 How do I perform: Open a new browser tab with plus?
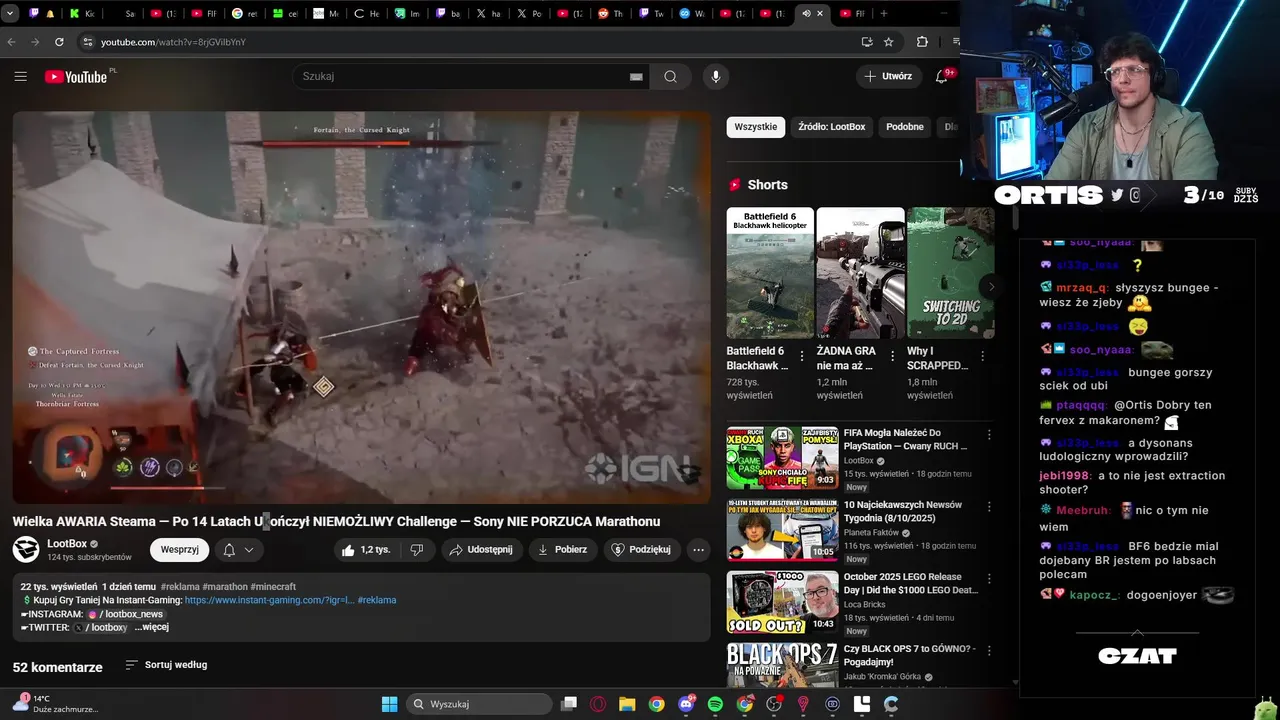pyautogui.click(x=883, y=14)
